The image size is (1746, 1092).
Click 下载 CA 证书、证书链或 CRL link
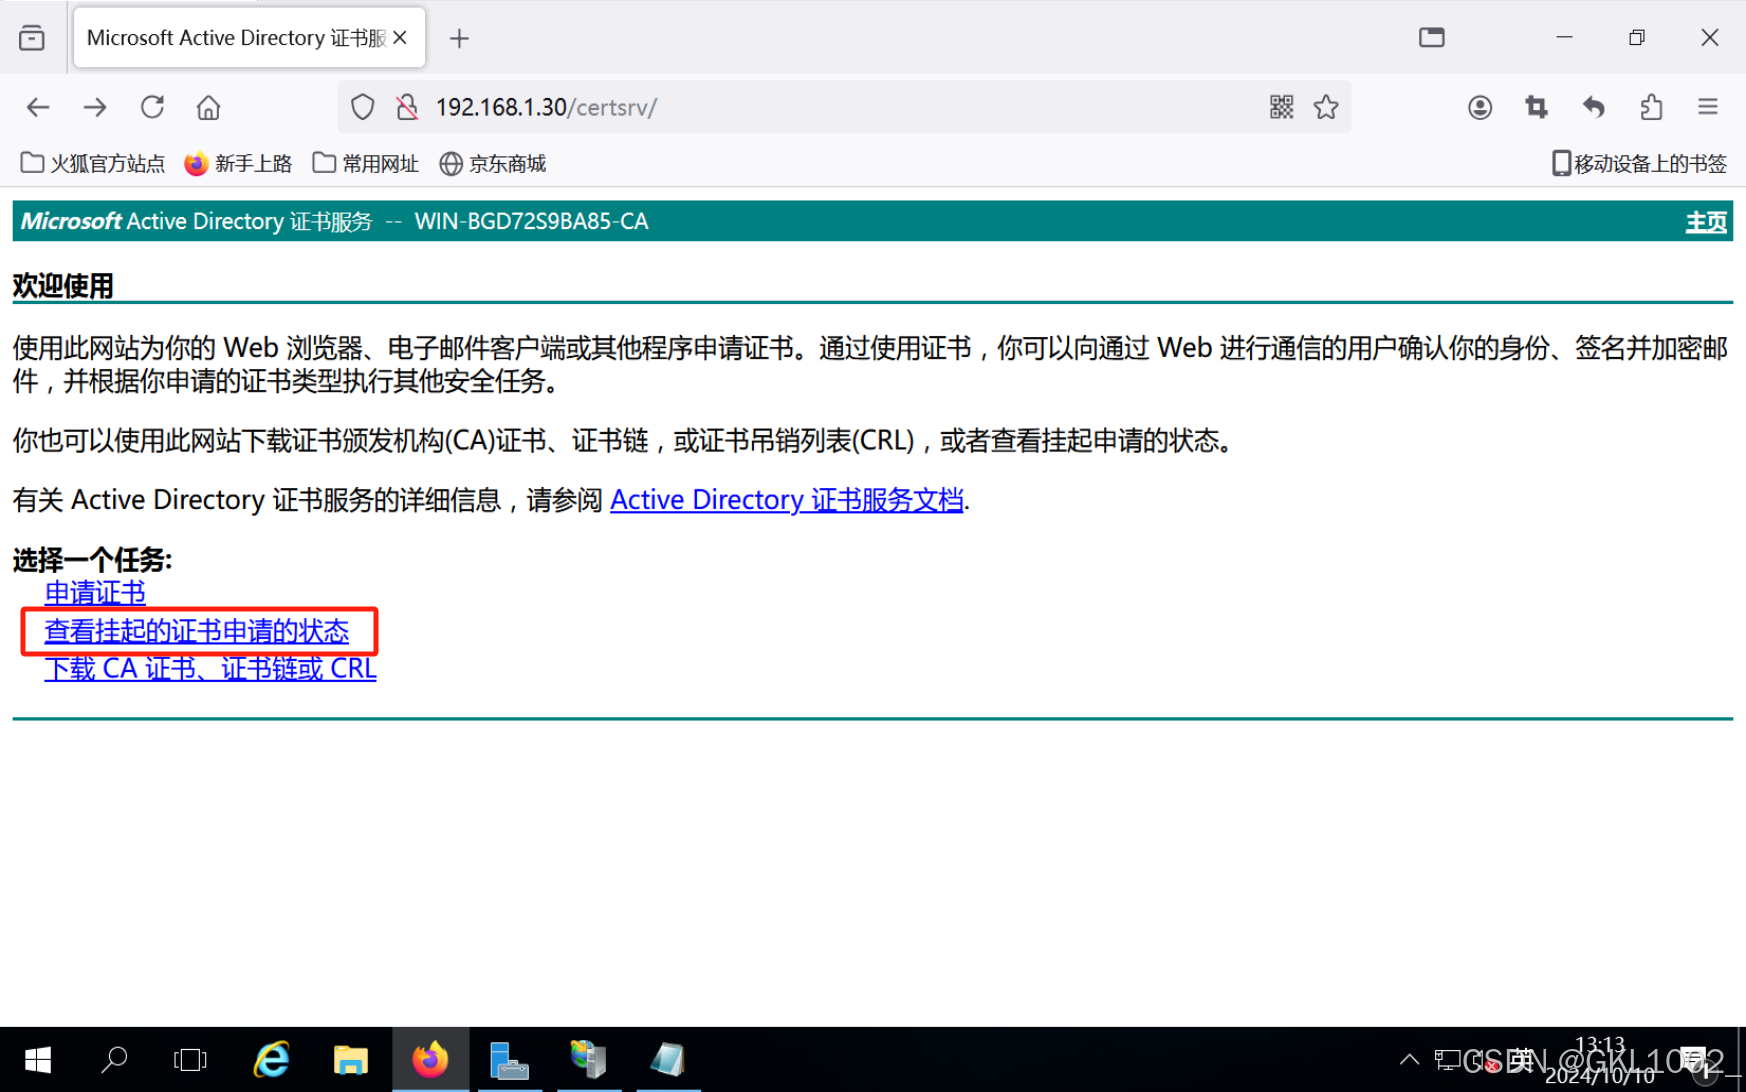pyautogui.click(x=210, y=668)
